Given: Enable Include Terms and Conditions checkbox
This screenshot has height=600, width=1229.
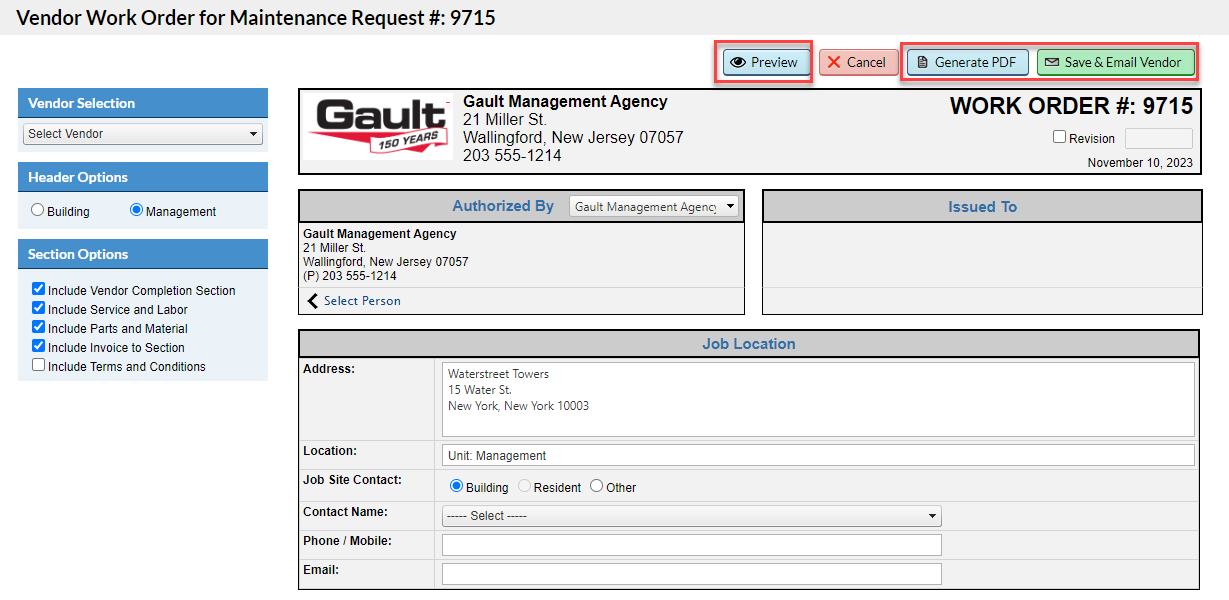Looking at the screenshot, I should coord(39,365).
